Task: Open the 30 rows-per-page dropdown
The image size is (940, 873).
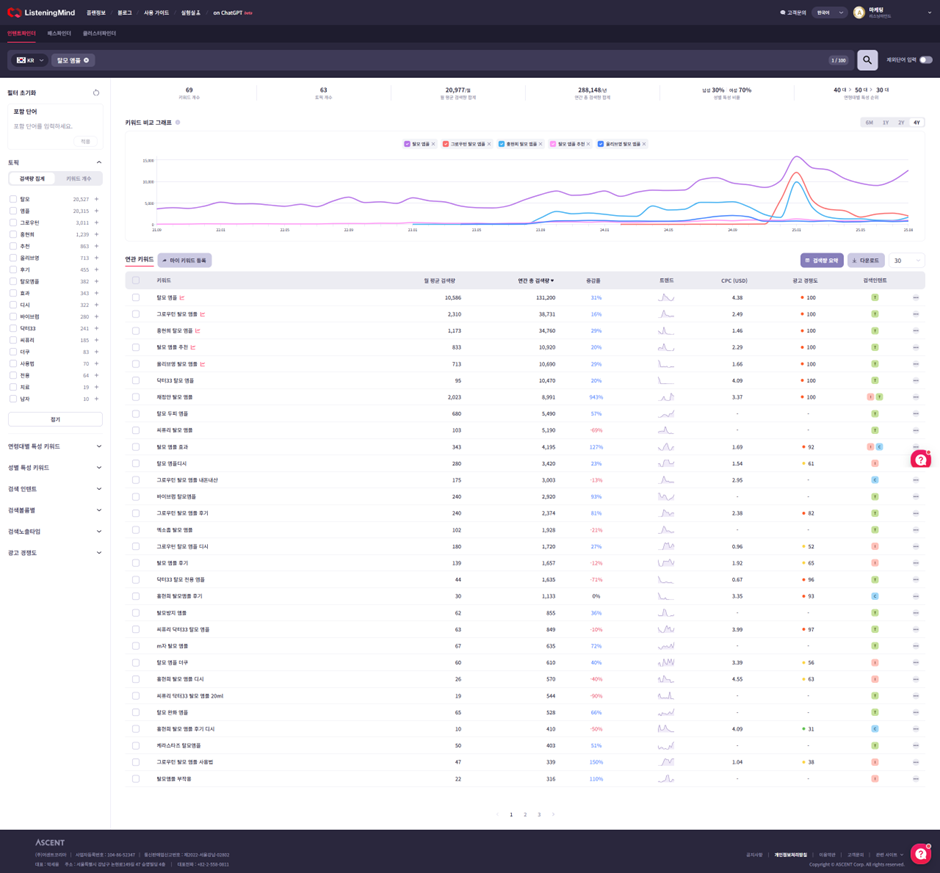Action: [906, 260]
